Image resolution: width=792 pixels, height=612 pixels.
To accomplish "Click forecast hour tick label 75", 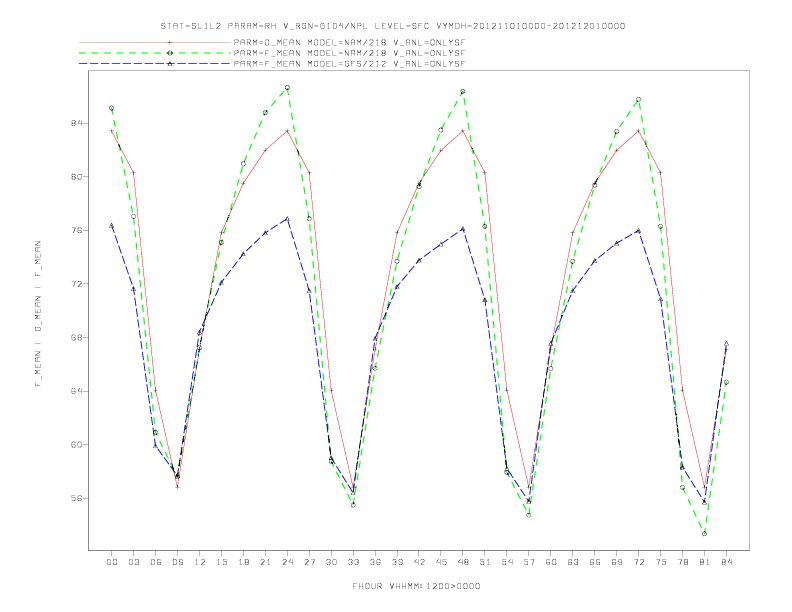I will coord(661,562).
